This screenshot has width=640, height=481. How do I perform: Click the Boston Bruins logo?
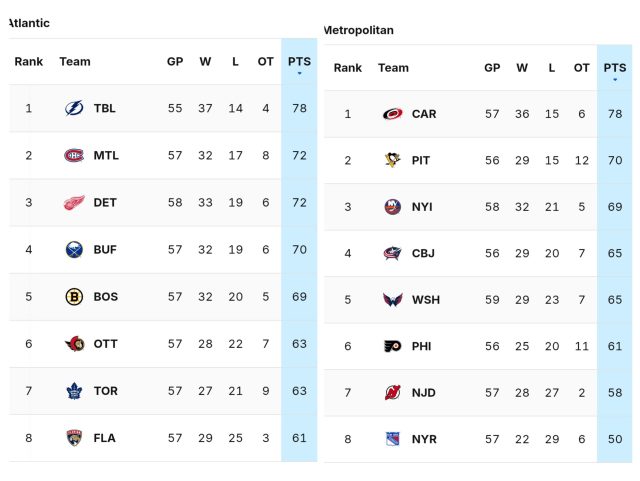coord(75,296)
